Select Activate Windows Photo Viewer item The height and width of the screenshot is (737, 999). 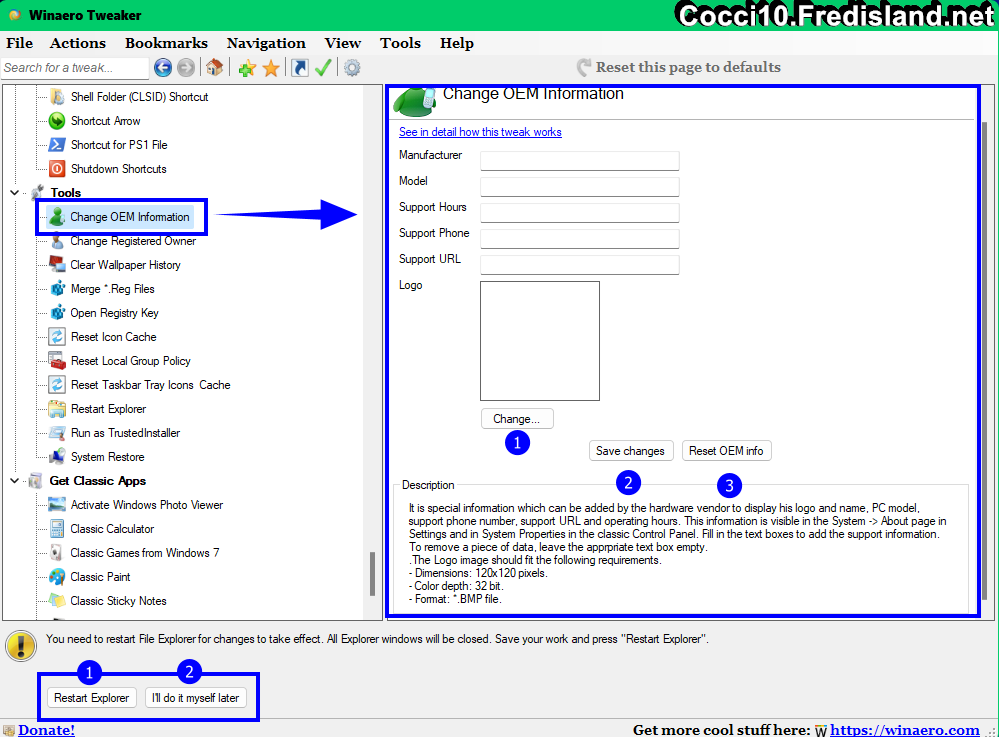click(x=147, y=505)
